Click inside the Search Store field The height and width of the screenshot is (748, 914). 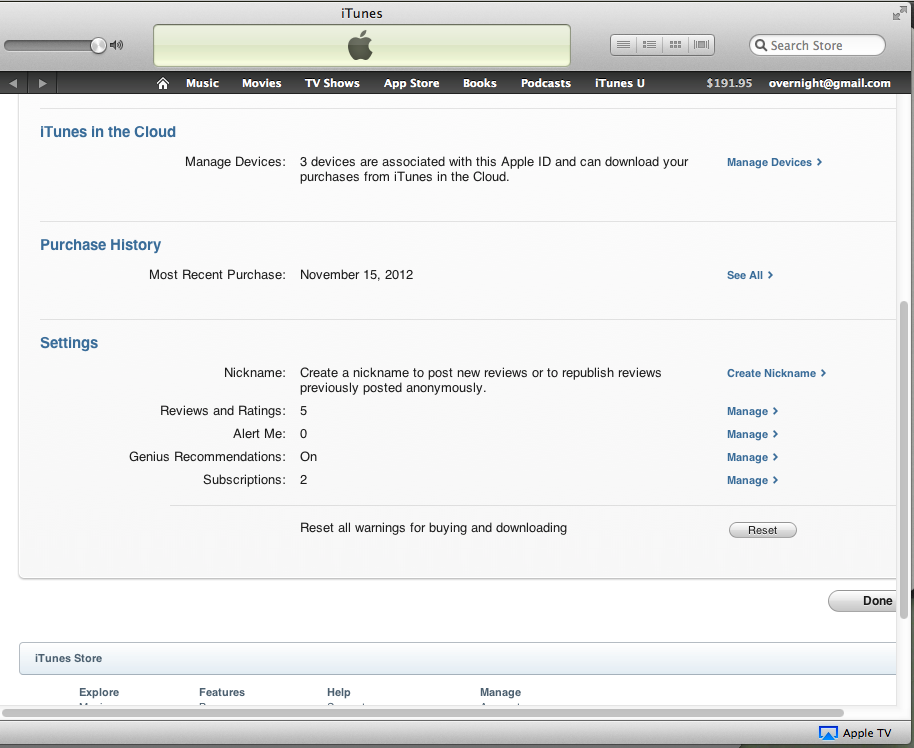point(817,45)
